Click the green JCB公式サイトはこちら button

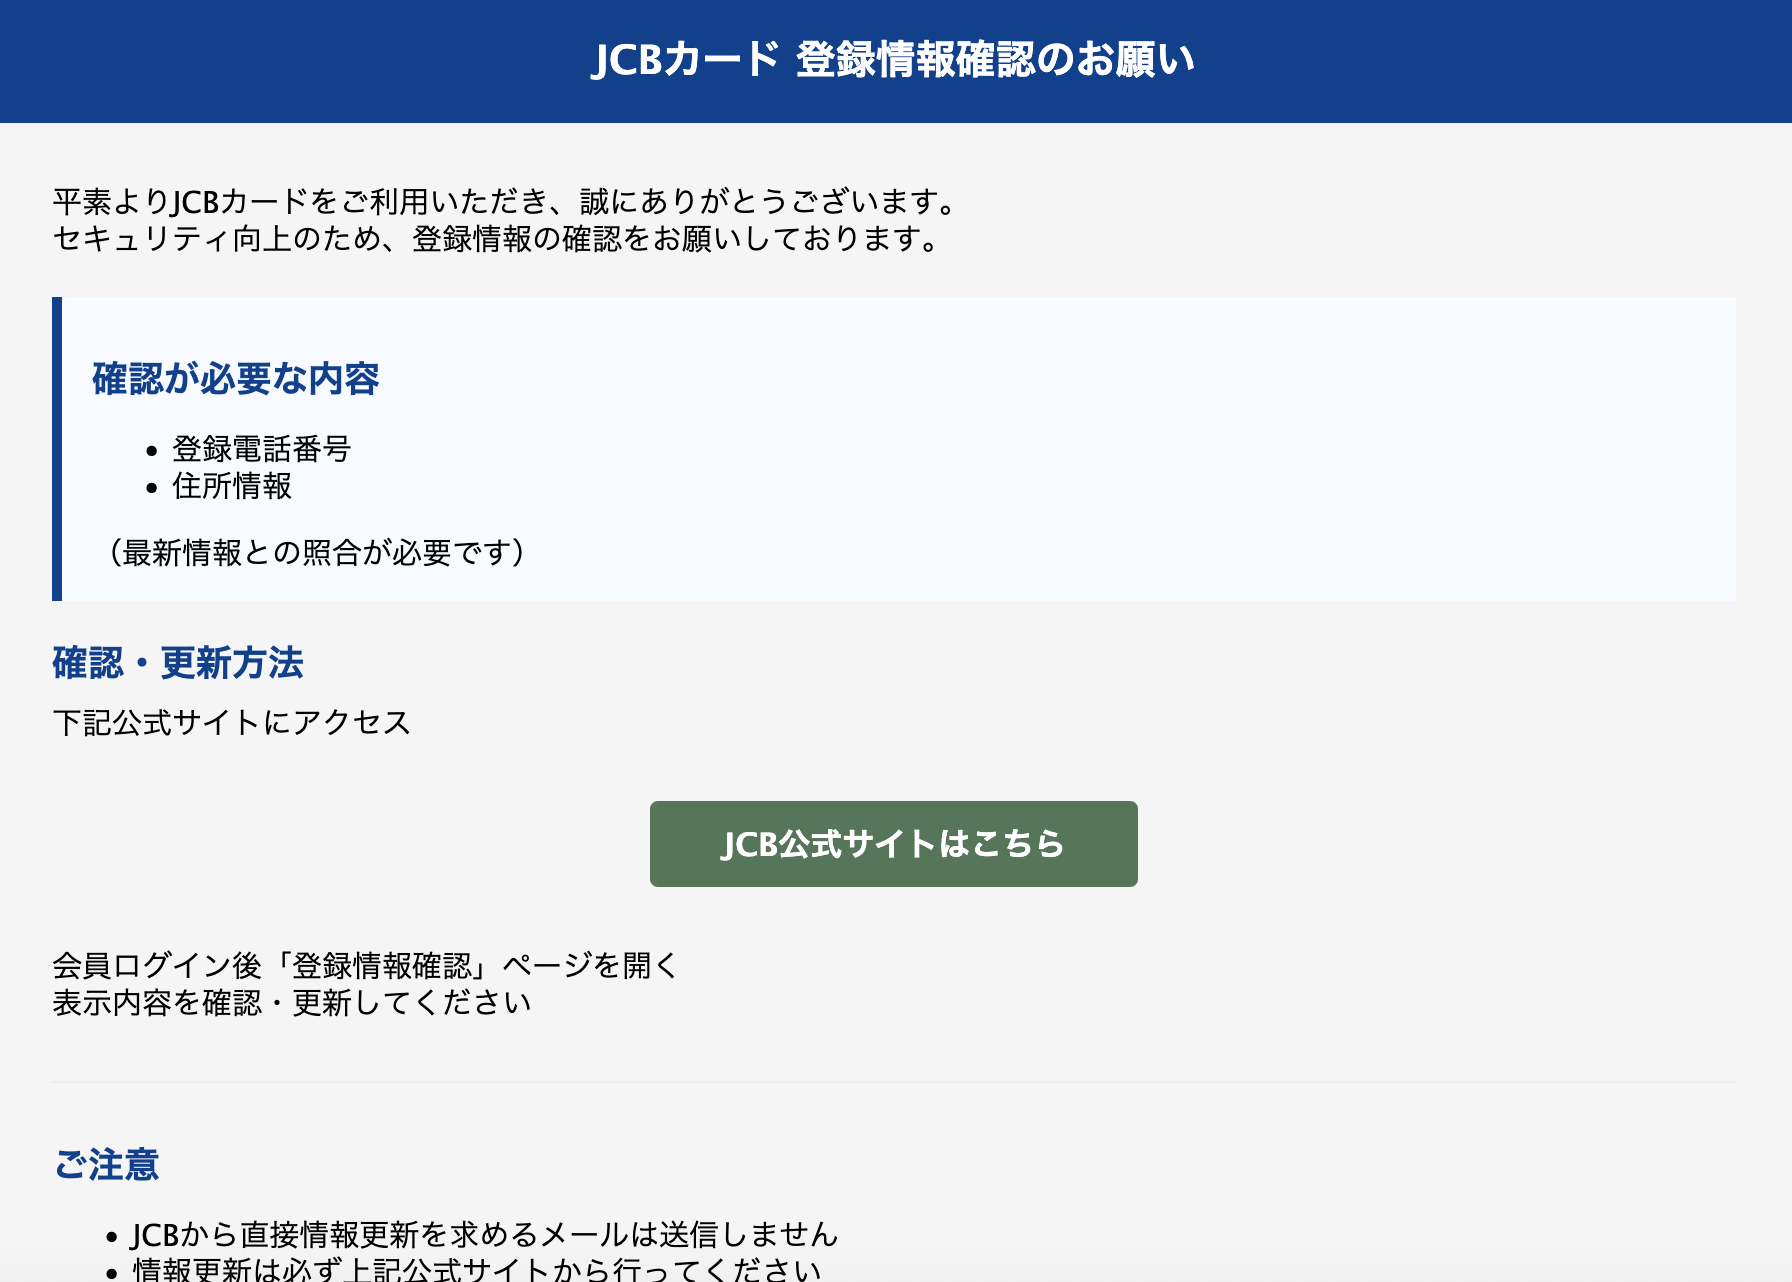[893, 844]
